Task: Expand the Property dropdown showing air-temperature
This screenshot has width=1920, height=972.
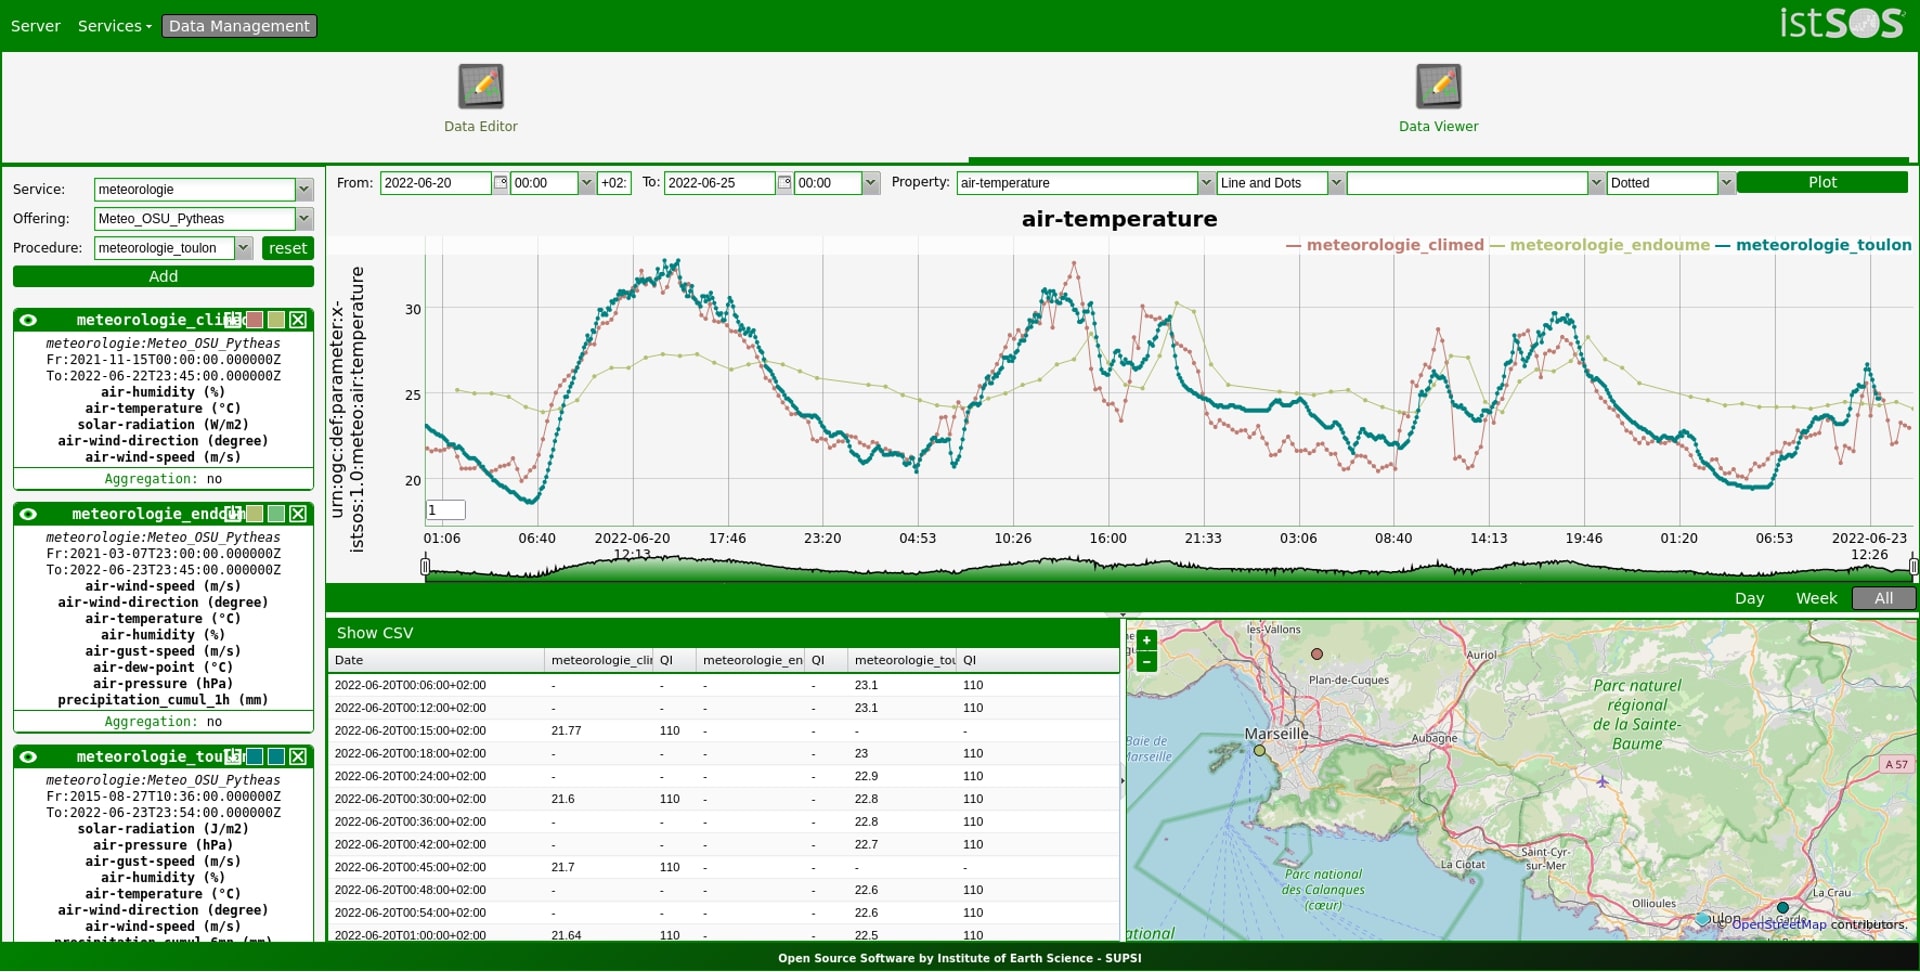Action: coord(1205,183)
